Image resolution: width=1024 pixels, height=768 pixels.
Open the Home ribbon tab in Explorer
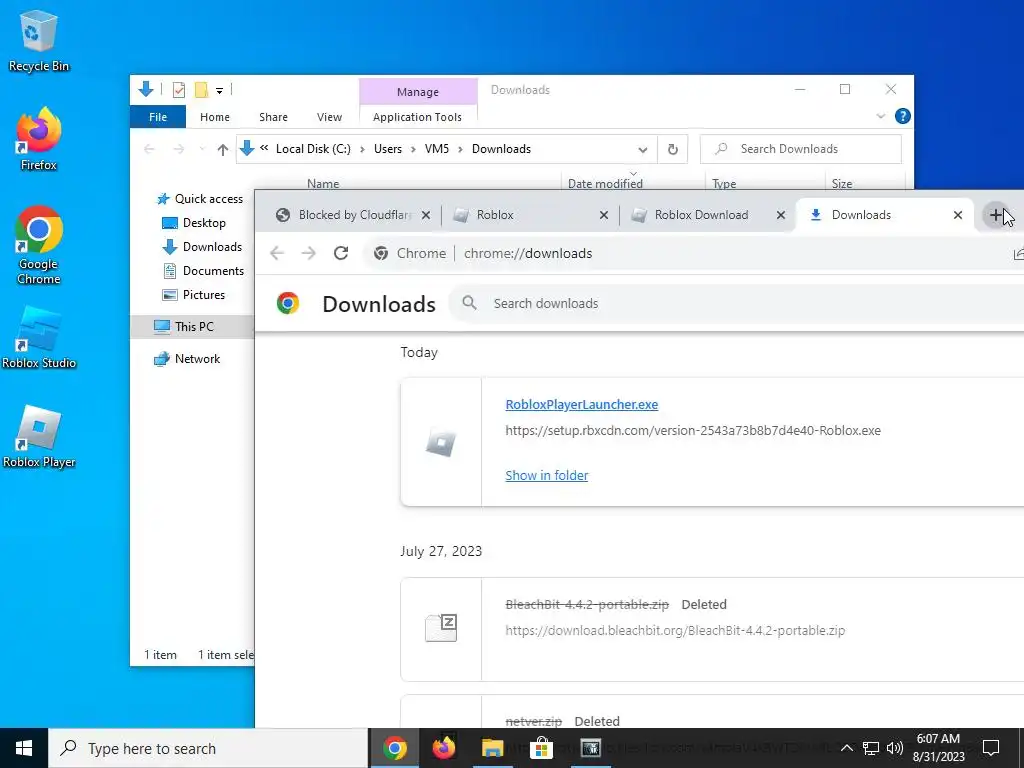point(214,117)
